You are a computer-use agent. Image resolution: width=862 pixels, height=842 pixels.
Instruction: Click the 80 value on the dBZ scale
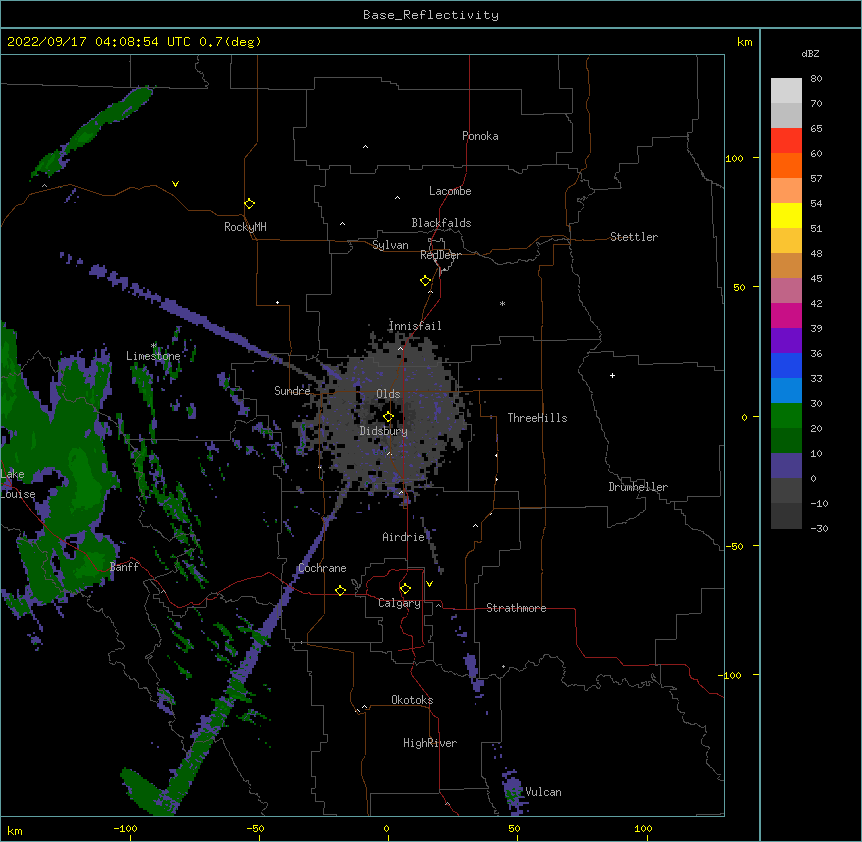(816, 79)
